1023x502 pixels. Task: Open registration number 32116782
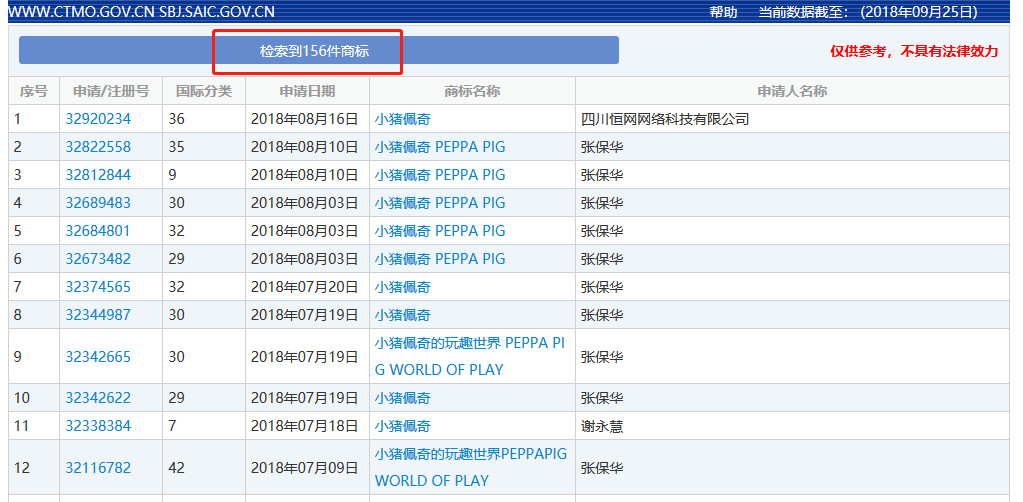(x=98, y=468)
